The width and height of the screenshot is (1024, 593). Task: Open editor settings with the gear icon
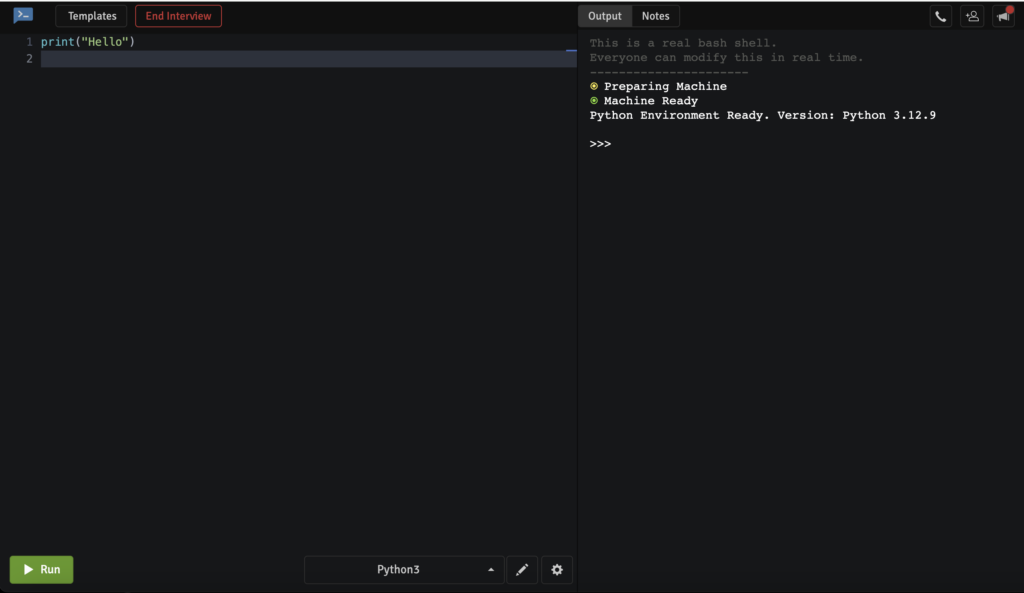click(556, 569)
